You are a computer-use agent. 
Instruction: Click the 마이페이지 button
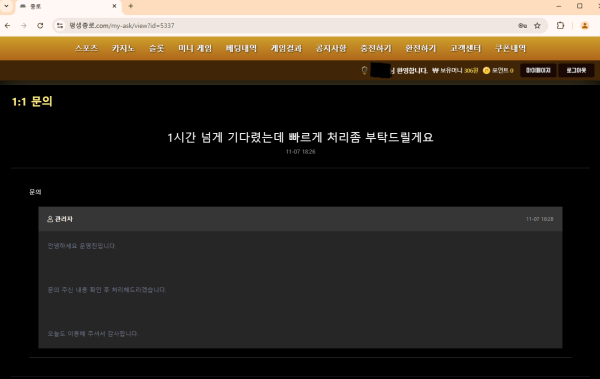pyautogui.click(x=538, y=70)
